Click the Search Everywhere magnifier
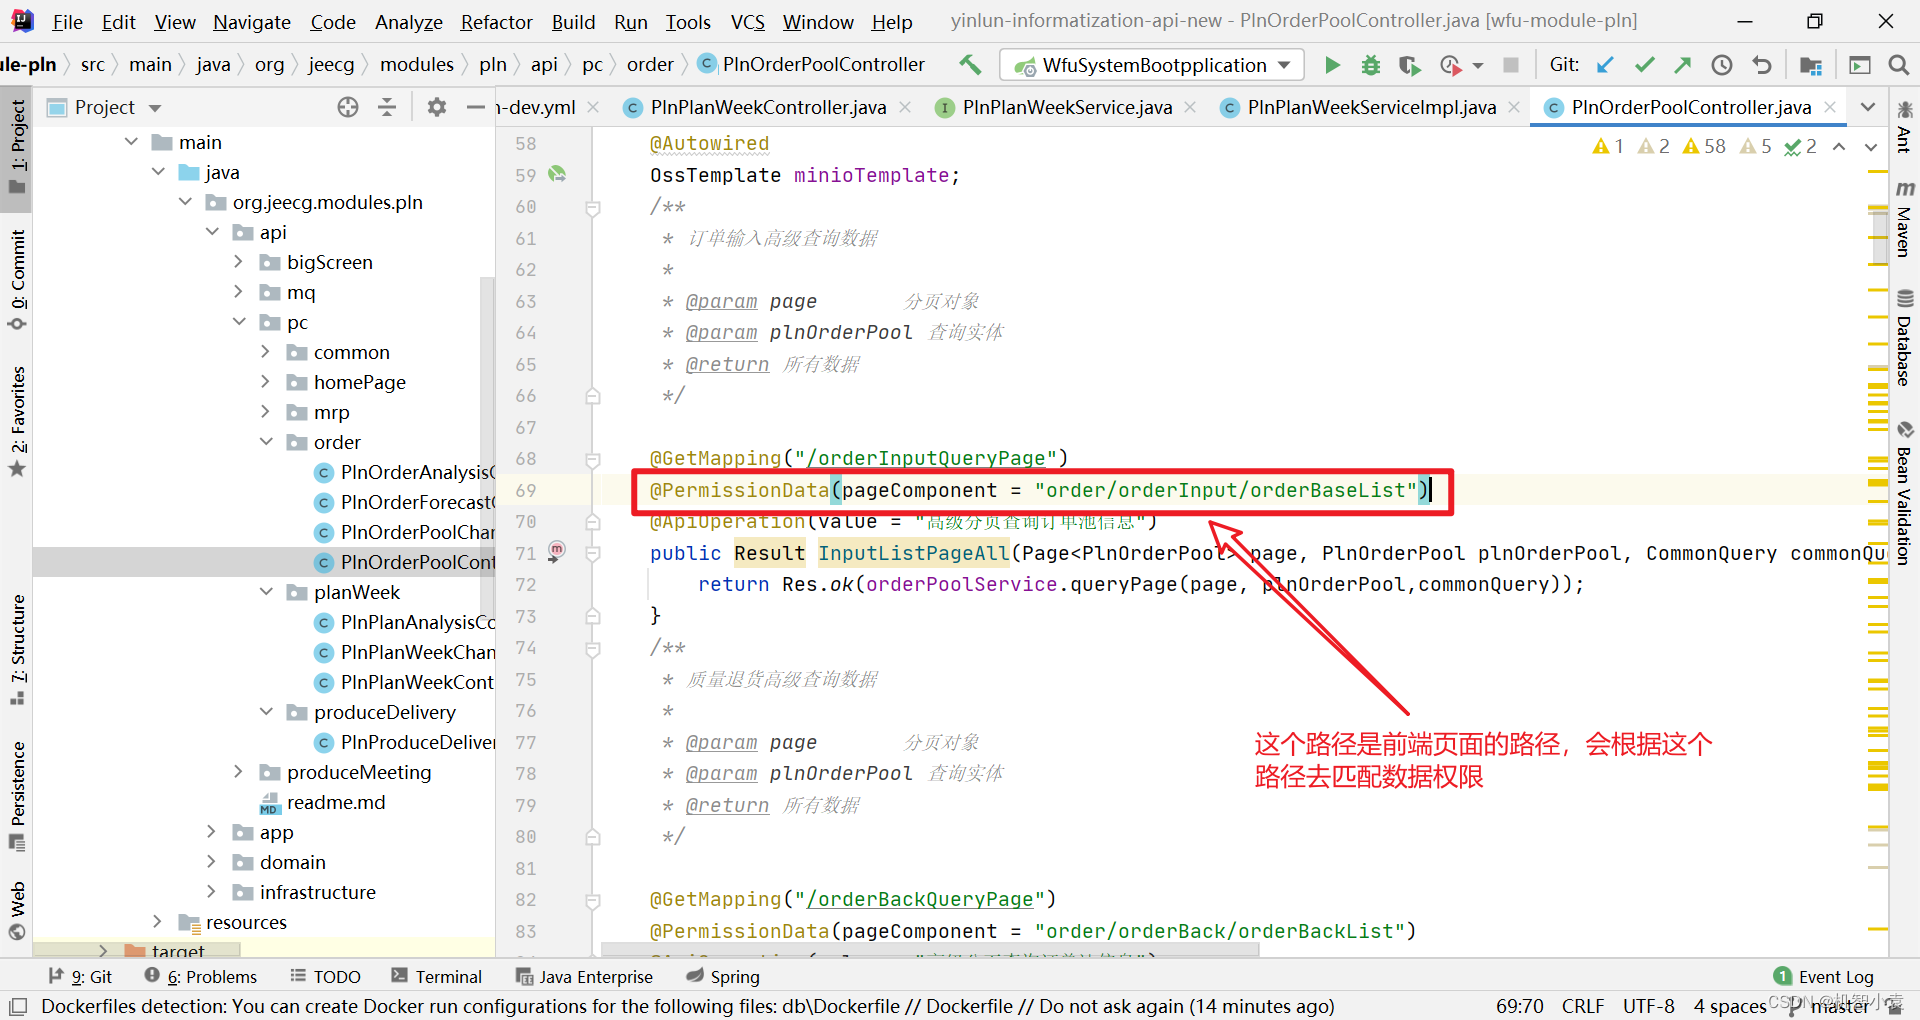 coord(1899,65)
